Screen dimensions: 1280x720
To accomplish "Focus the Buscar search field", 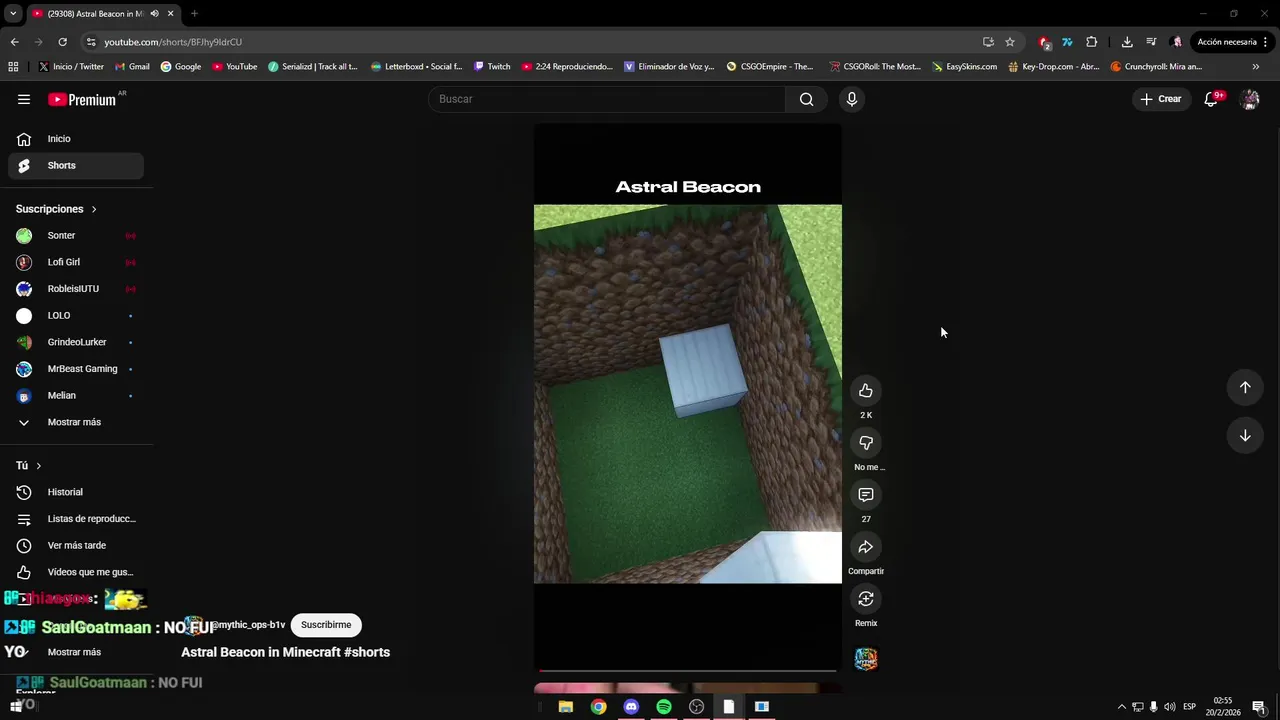I will click(x=608, y=99).
